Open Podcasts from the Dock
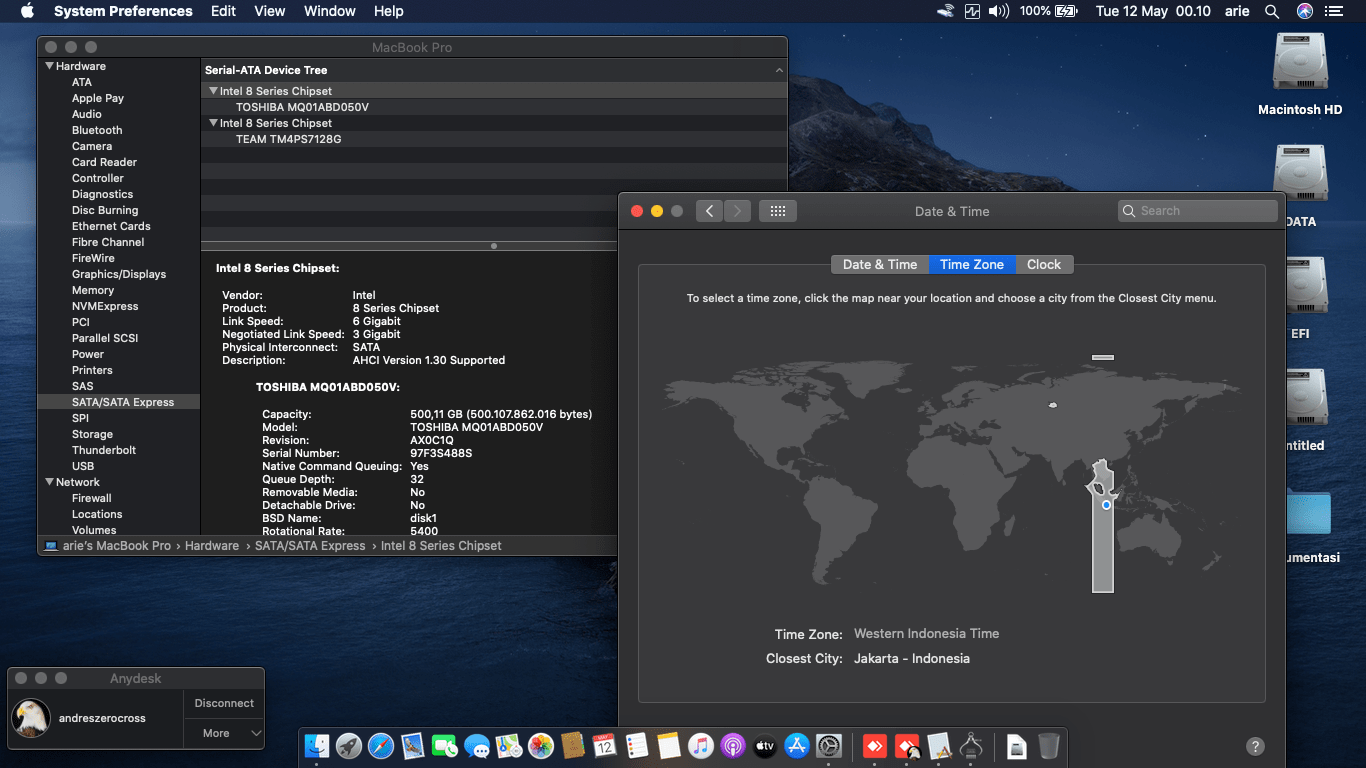 (x=733, y=745)
